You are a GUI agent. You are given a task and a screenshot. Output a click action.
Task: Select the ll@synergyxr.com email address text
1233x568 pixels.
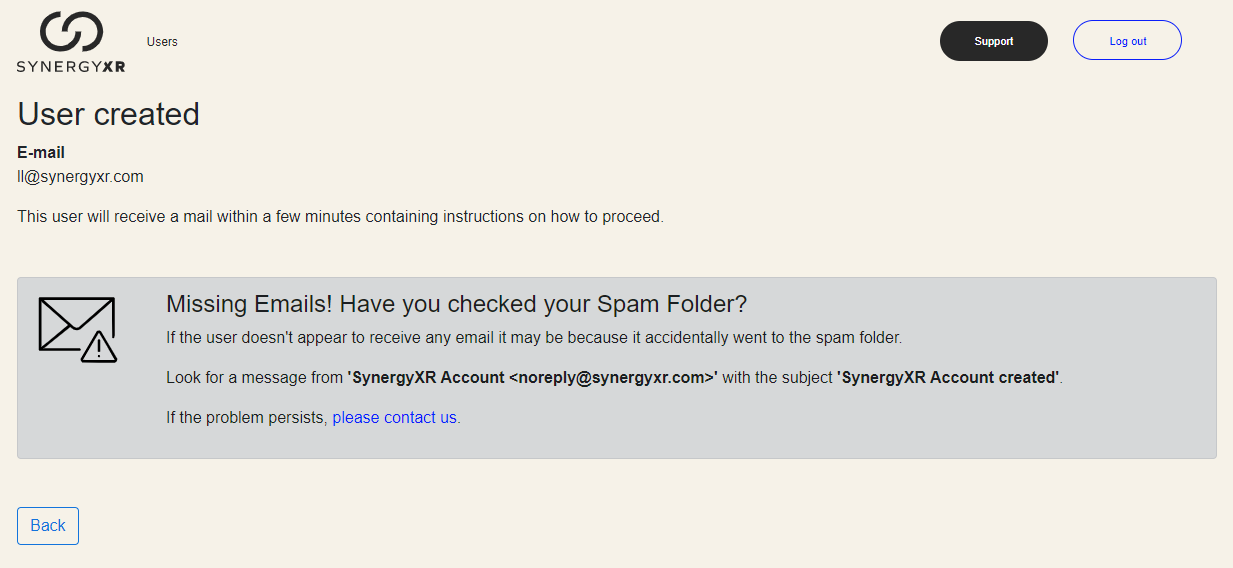(81, 177)
